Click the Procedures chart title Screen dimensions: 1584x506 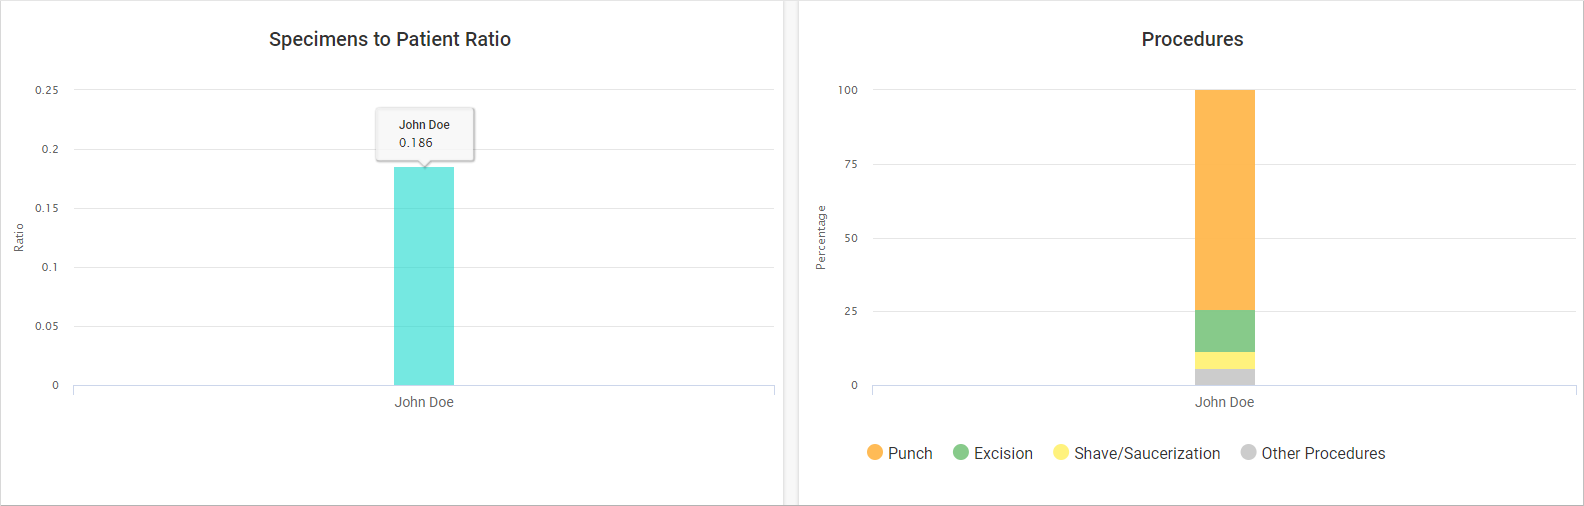pyautogui.click(x=1192, y=39)
